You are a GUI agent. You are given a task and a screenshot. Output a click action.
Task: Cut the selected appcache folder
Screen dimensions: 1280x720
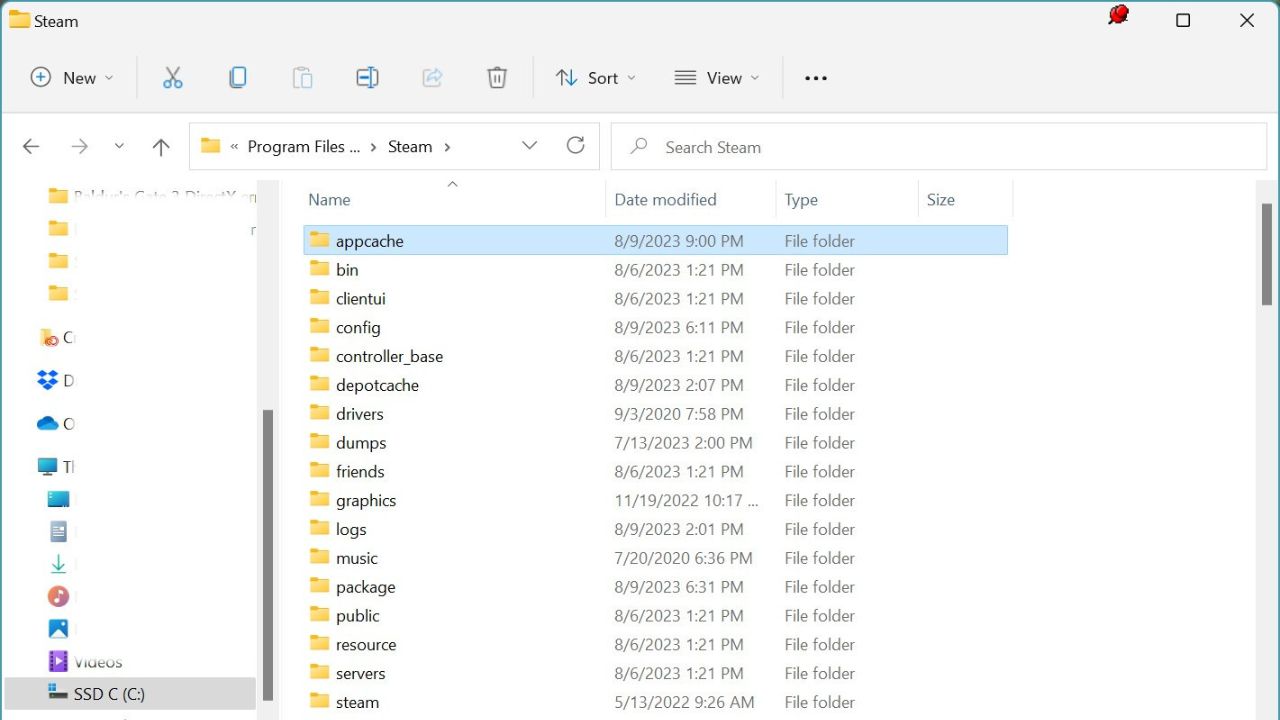(172, 77)
